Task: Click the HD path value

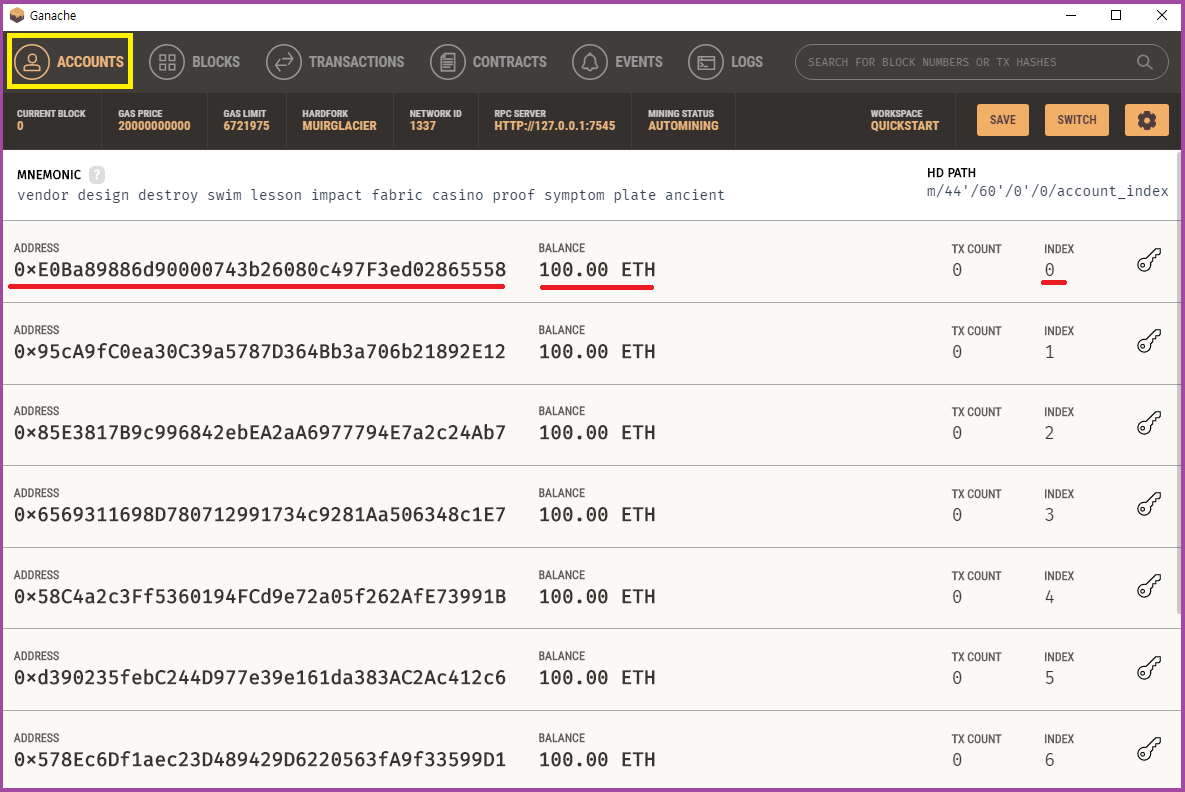Action: pyautogui.click(x=1047, y=191)
